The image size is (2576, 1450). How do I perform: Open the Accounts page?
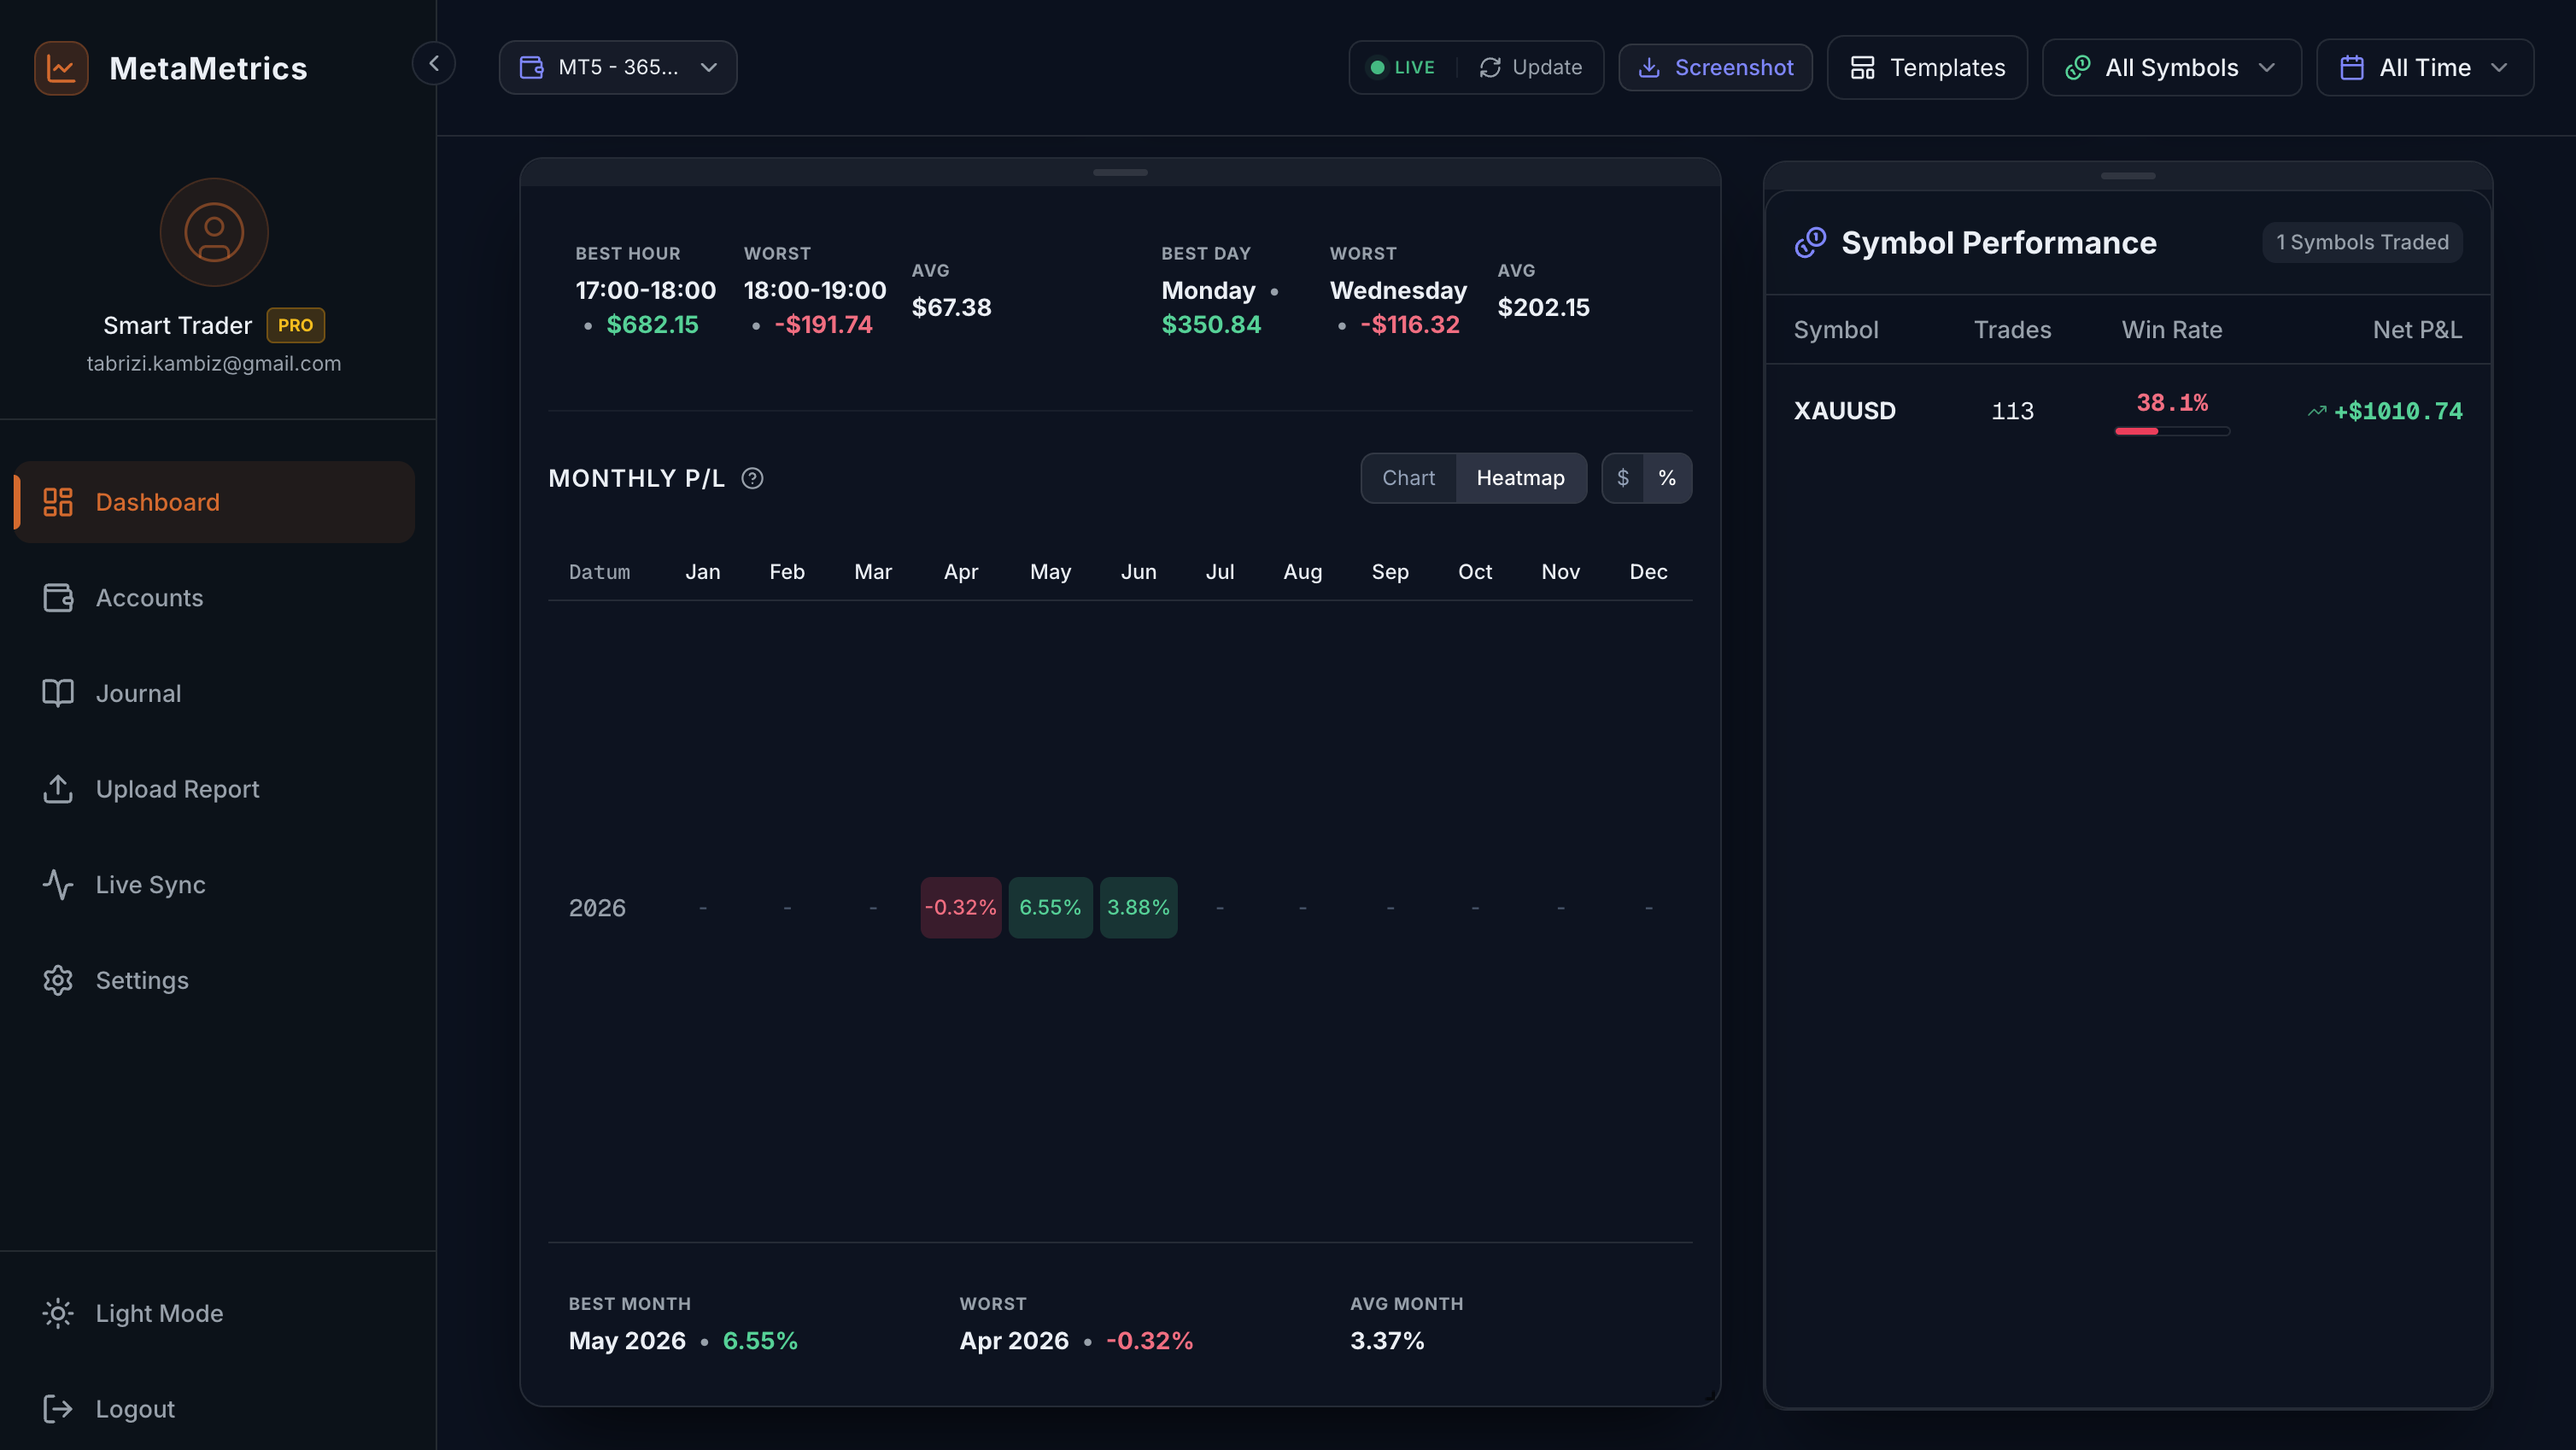pyautogui.click(x=214, y=597)
